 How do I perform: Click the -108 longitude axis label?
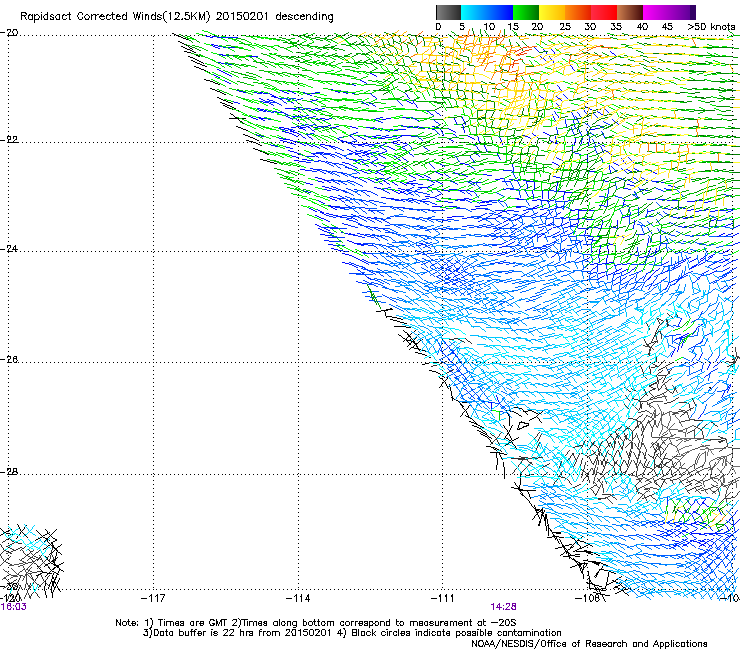click(x=587, y=599)
